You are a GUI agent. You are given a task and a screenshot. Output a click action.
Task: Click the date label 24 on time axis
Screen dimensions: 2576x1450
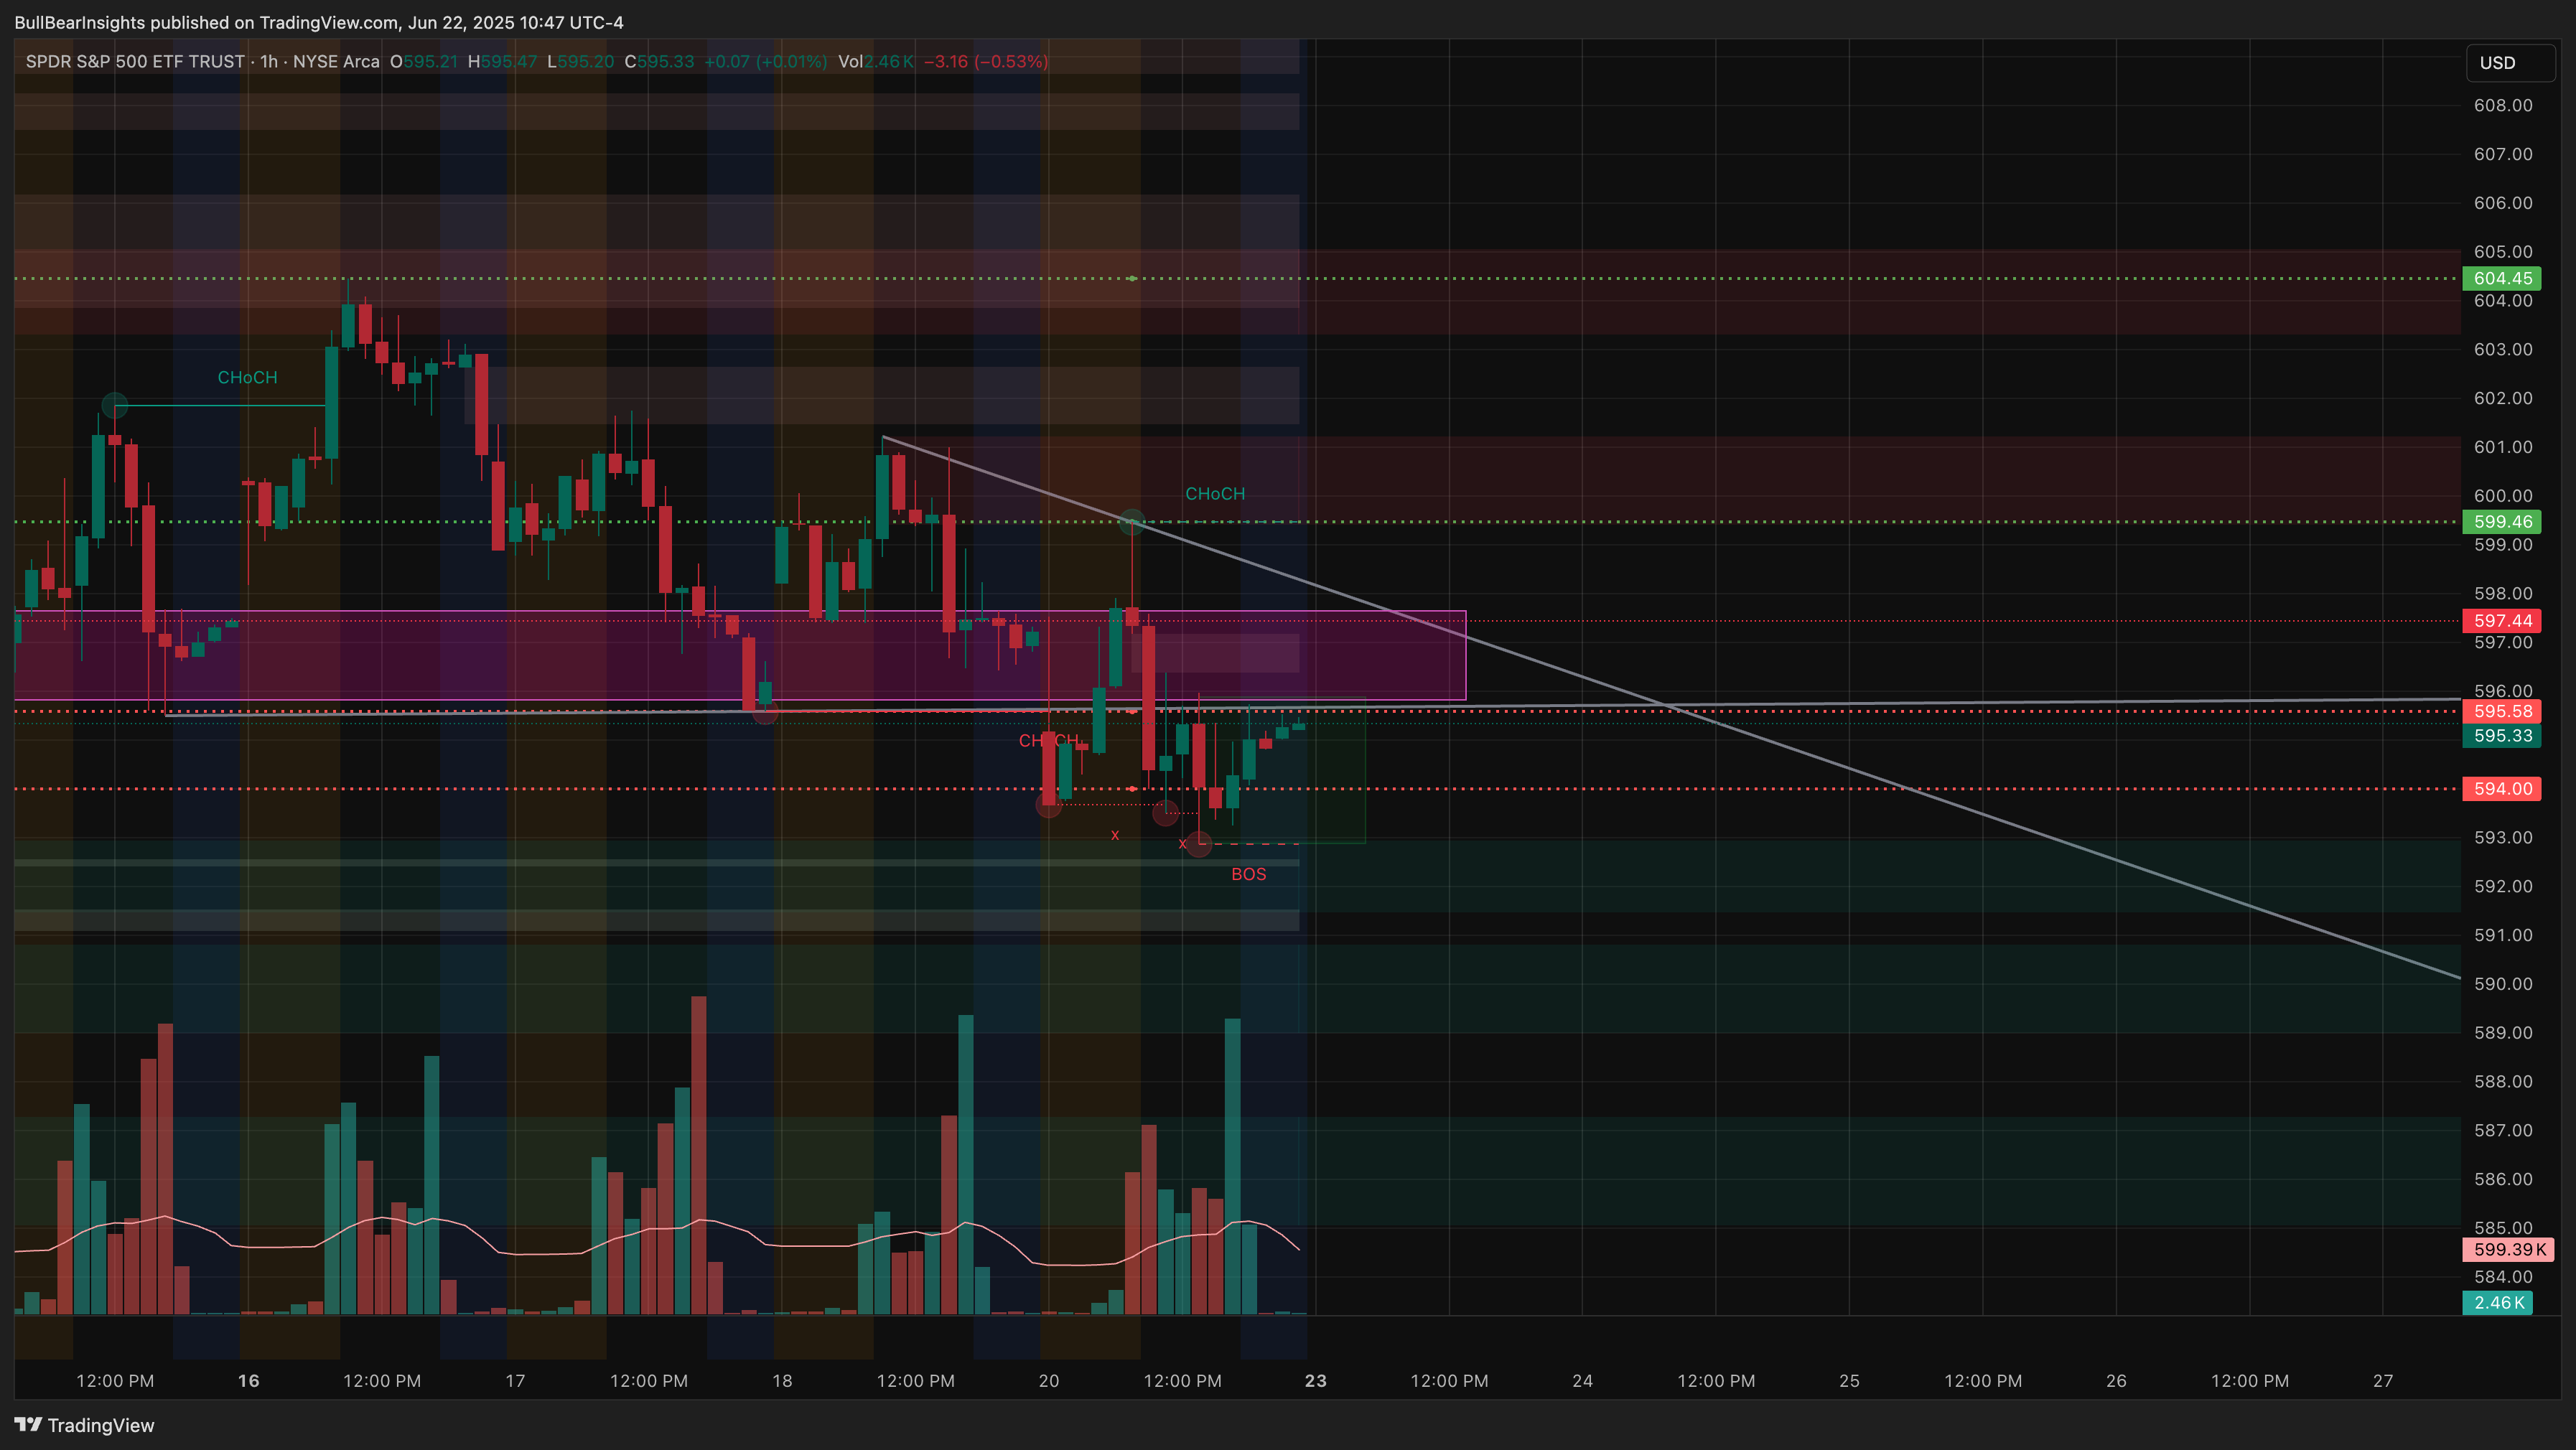tap(1582, 1381)
